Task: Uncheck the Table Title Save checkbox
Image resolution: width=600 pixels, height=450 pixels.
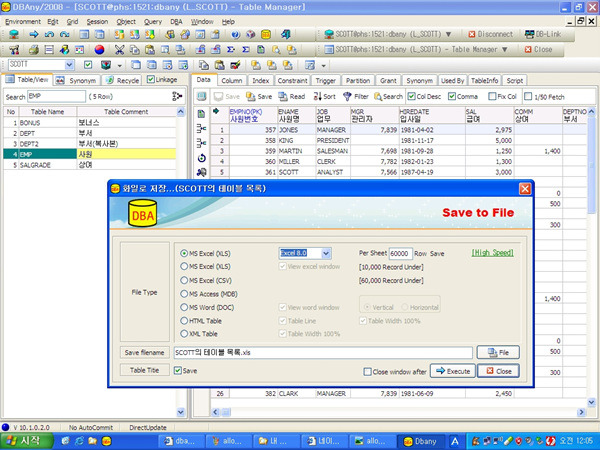Action: [178, 370]
